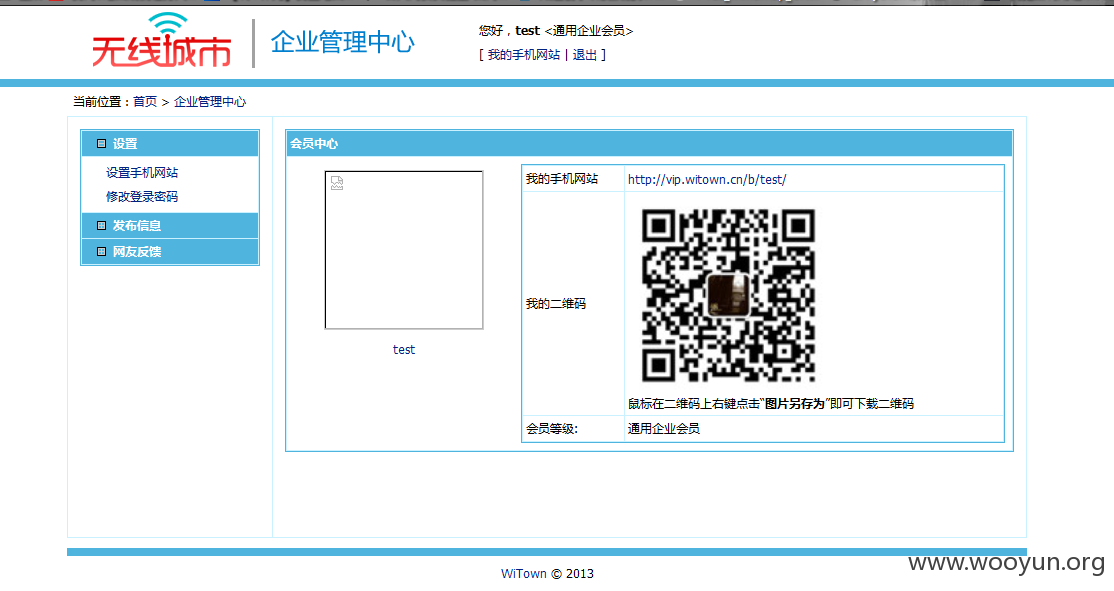The image size is (1114, 591).
Task: Select the 发布信息 menu header
Action: (170, 225)
